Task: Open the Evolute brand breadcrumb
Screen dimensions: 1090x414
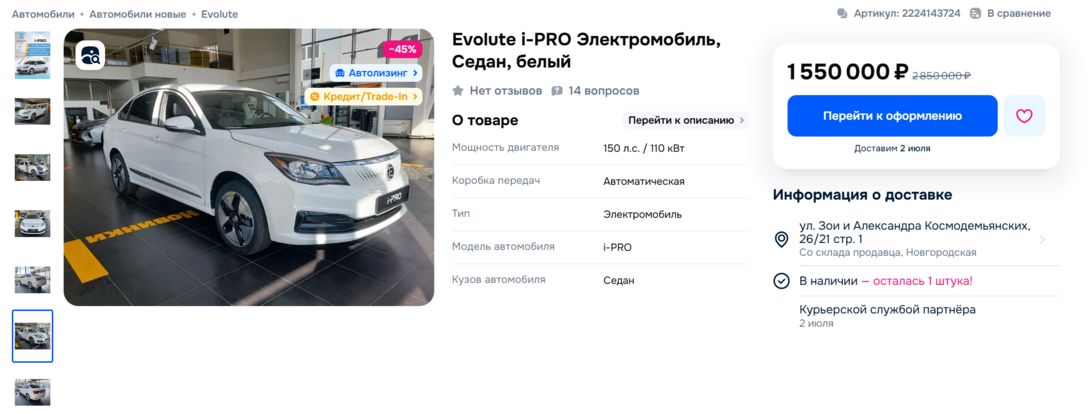Action: coord(220,14)
